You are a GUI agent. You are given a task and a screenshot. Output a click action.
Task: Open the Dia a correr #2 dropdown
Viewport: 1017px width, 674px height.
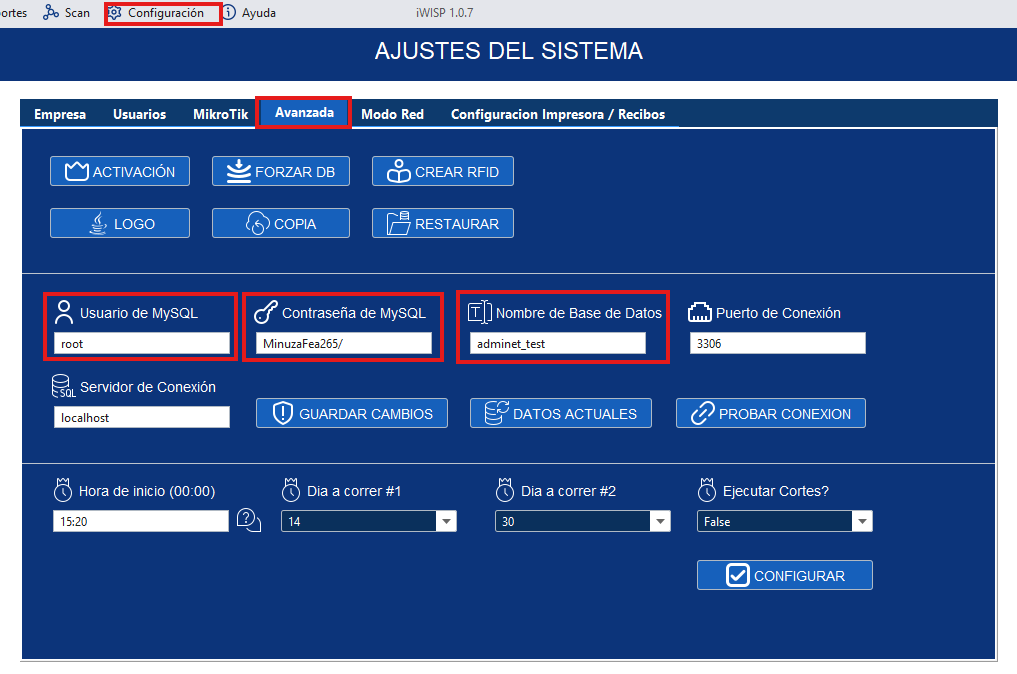(659, 522)
